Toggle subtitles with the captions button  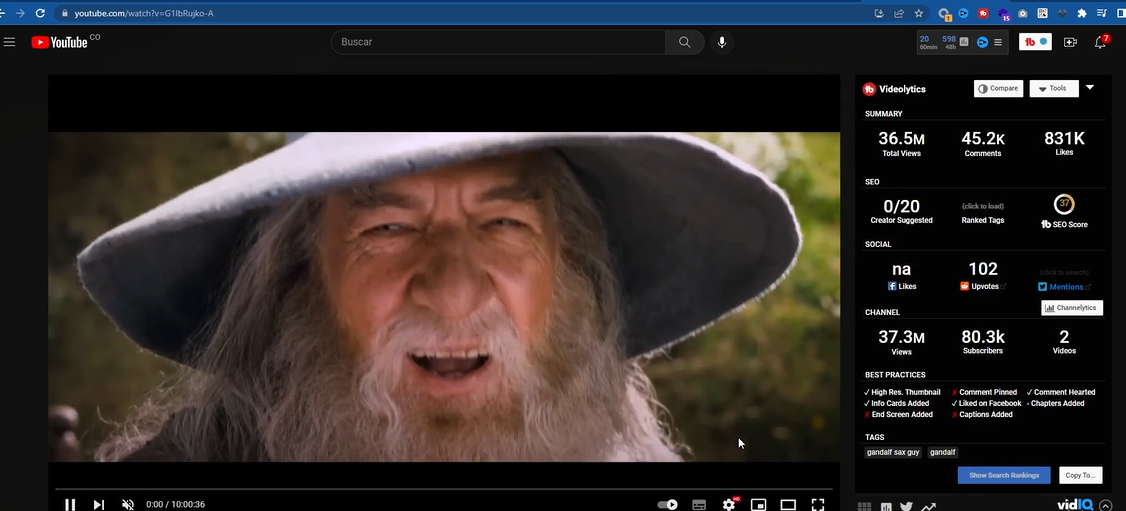pyautogui.click(x=699, y=505)
